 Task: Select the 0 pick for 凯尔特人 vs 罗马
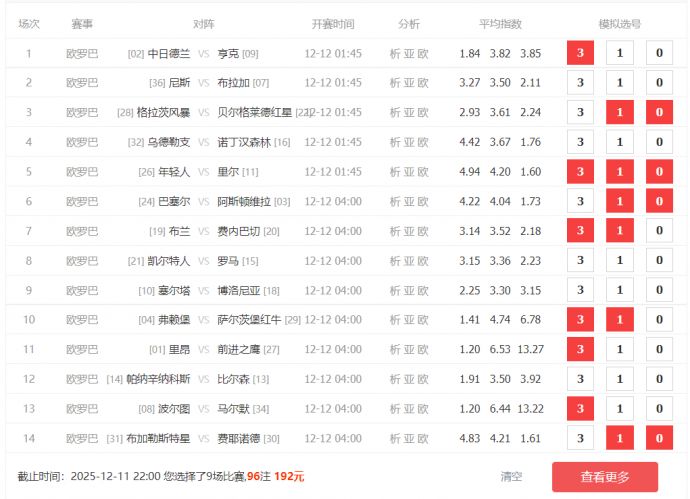659,261
